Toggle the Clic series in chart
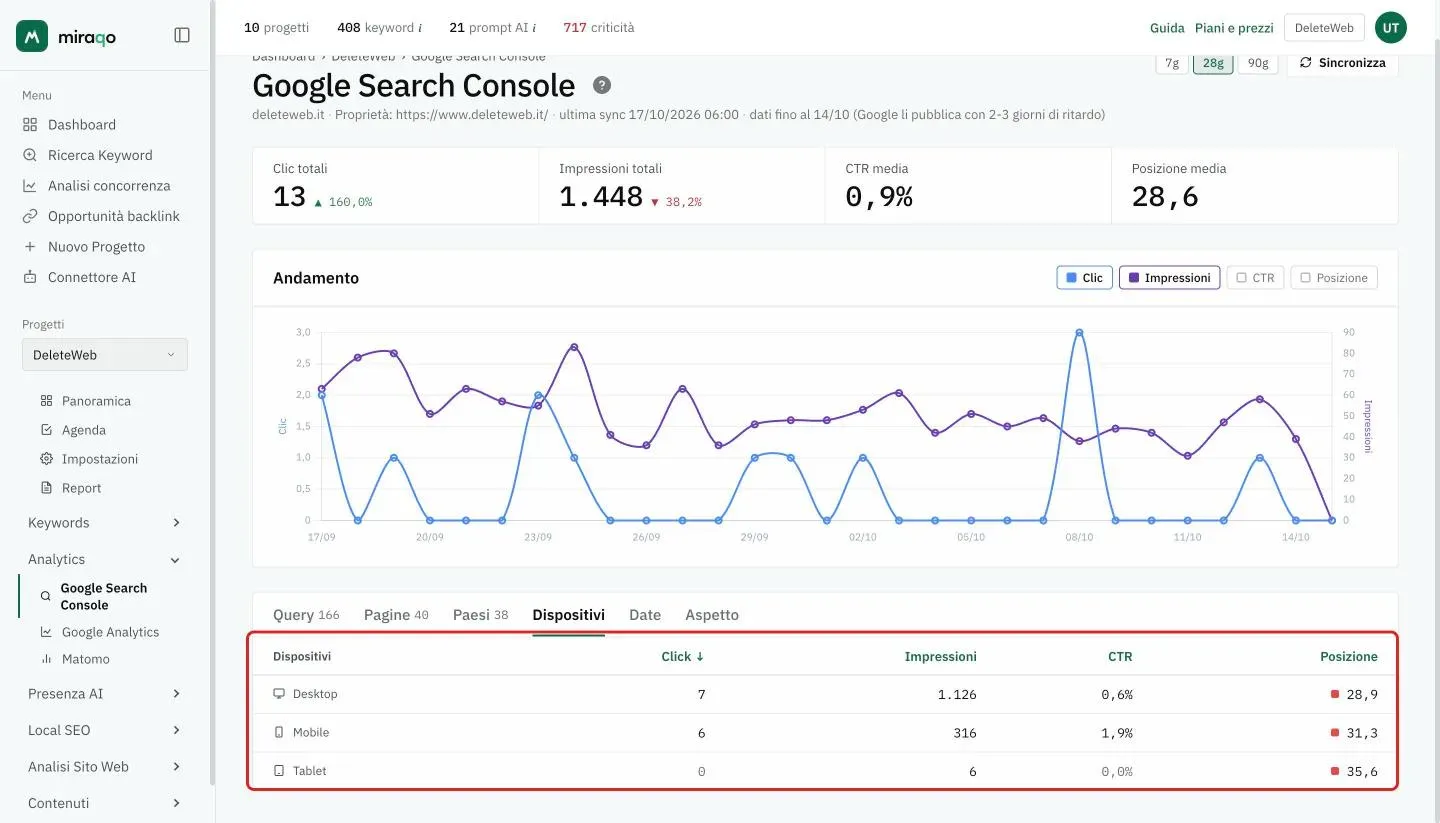Screen dimensions: 1440x823 (x=1085, y=278)
